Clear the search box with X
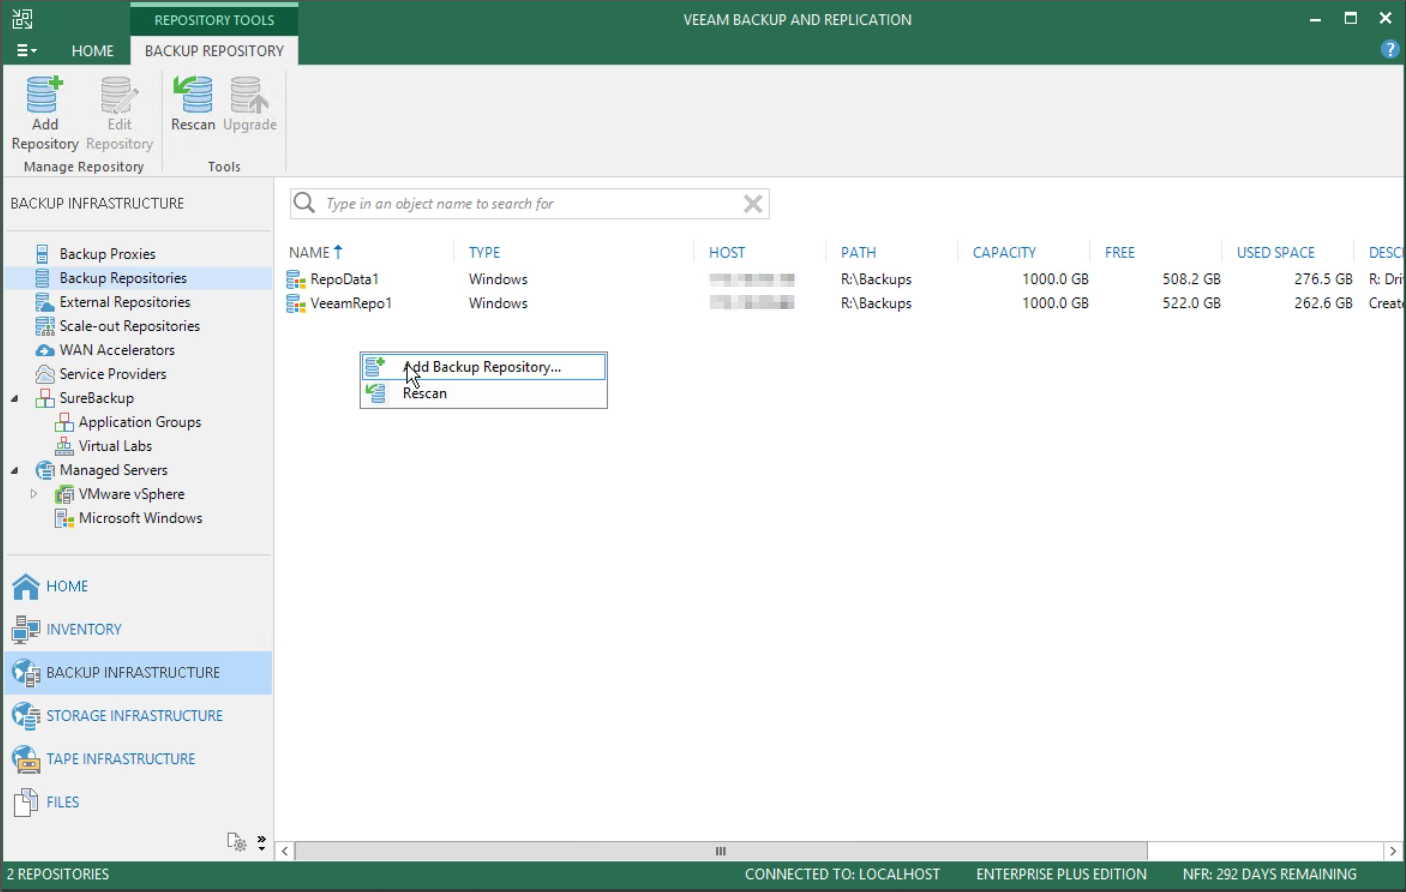1406x892 pixels. 753,204
